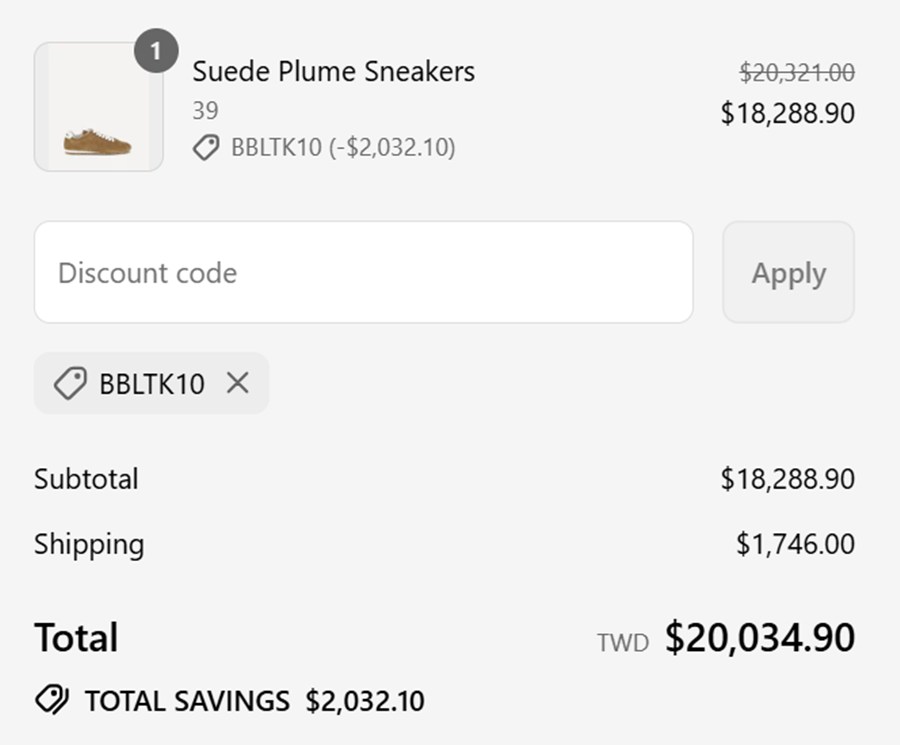Screen dimensions: 900x745
Task: Click the struck-through $20,321.00 original price
Action: click(x=796, y=72)
